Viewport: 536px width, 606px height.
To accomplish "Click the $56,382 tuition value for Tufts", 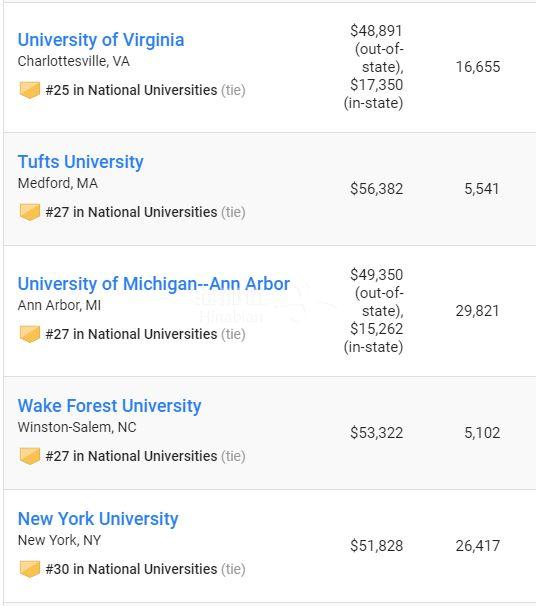I will (x=376, y=189).
